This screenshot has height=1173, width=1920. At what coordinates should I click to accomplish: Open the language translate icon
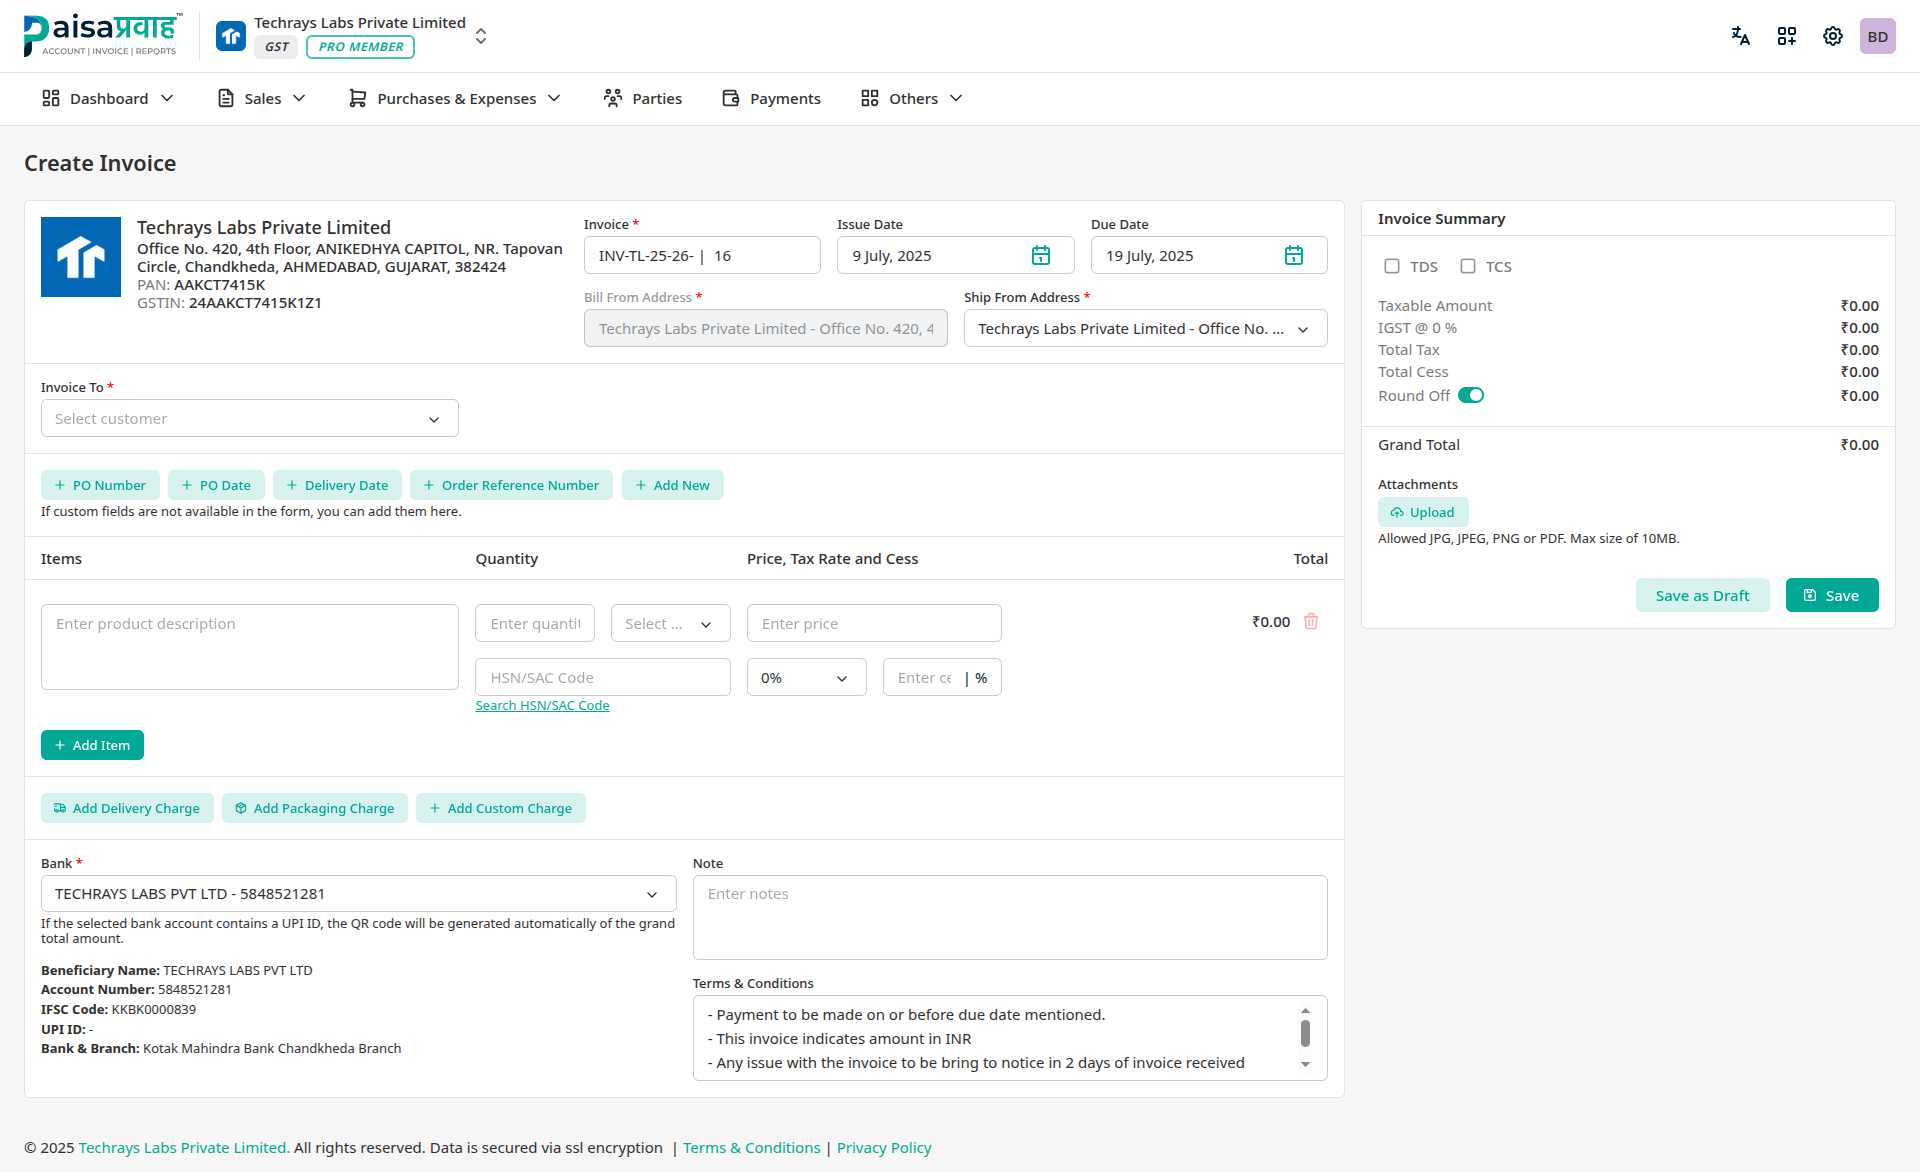[1741, 36]
